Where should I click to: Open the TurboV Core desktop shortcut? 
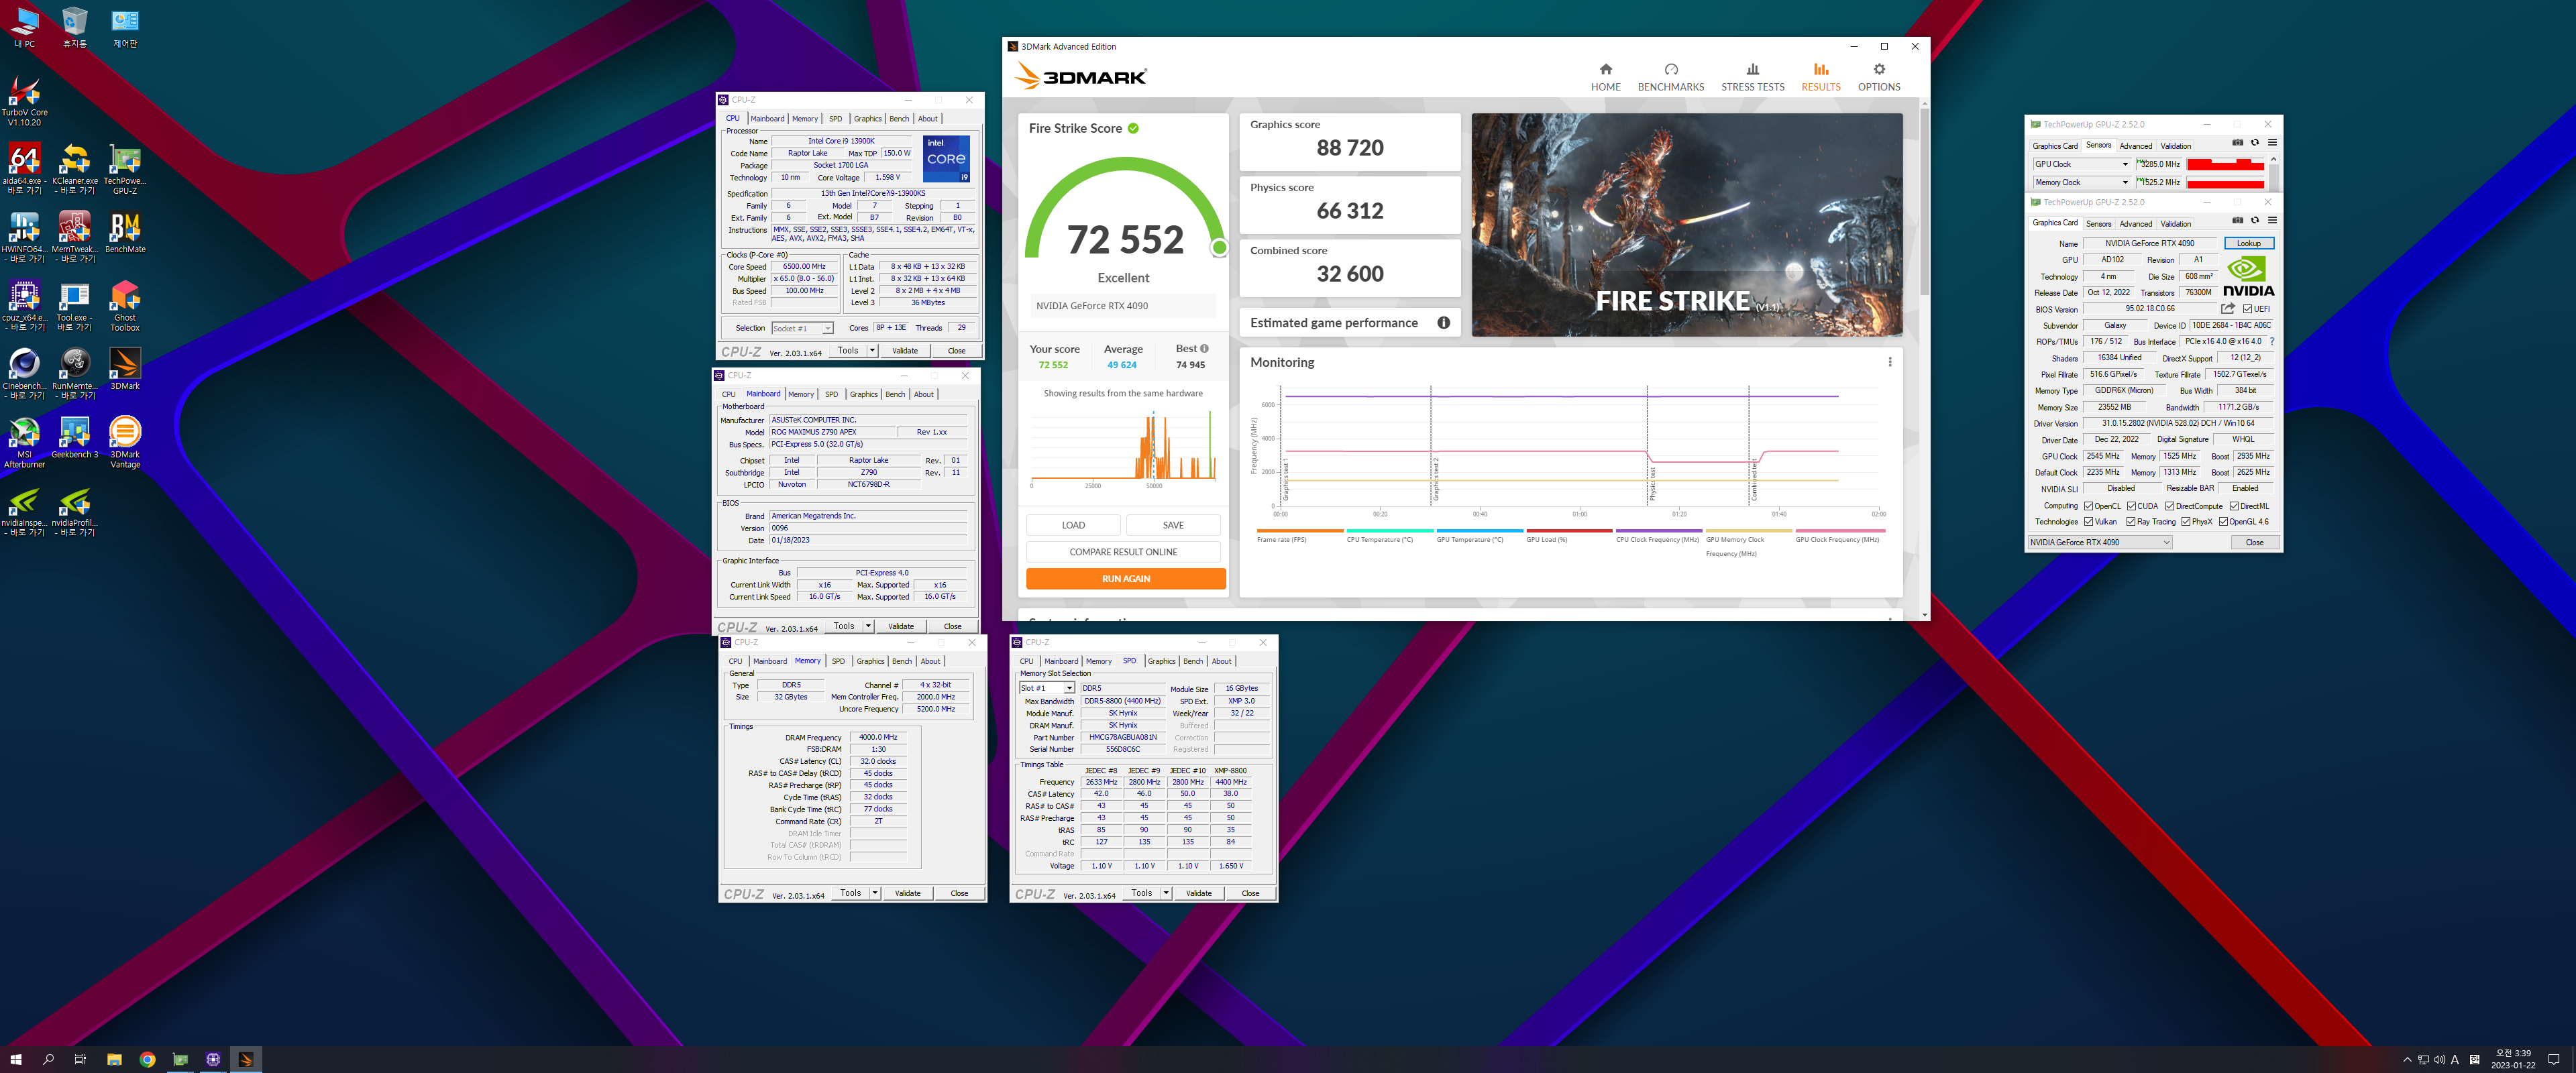24,101
